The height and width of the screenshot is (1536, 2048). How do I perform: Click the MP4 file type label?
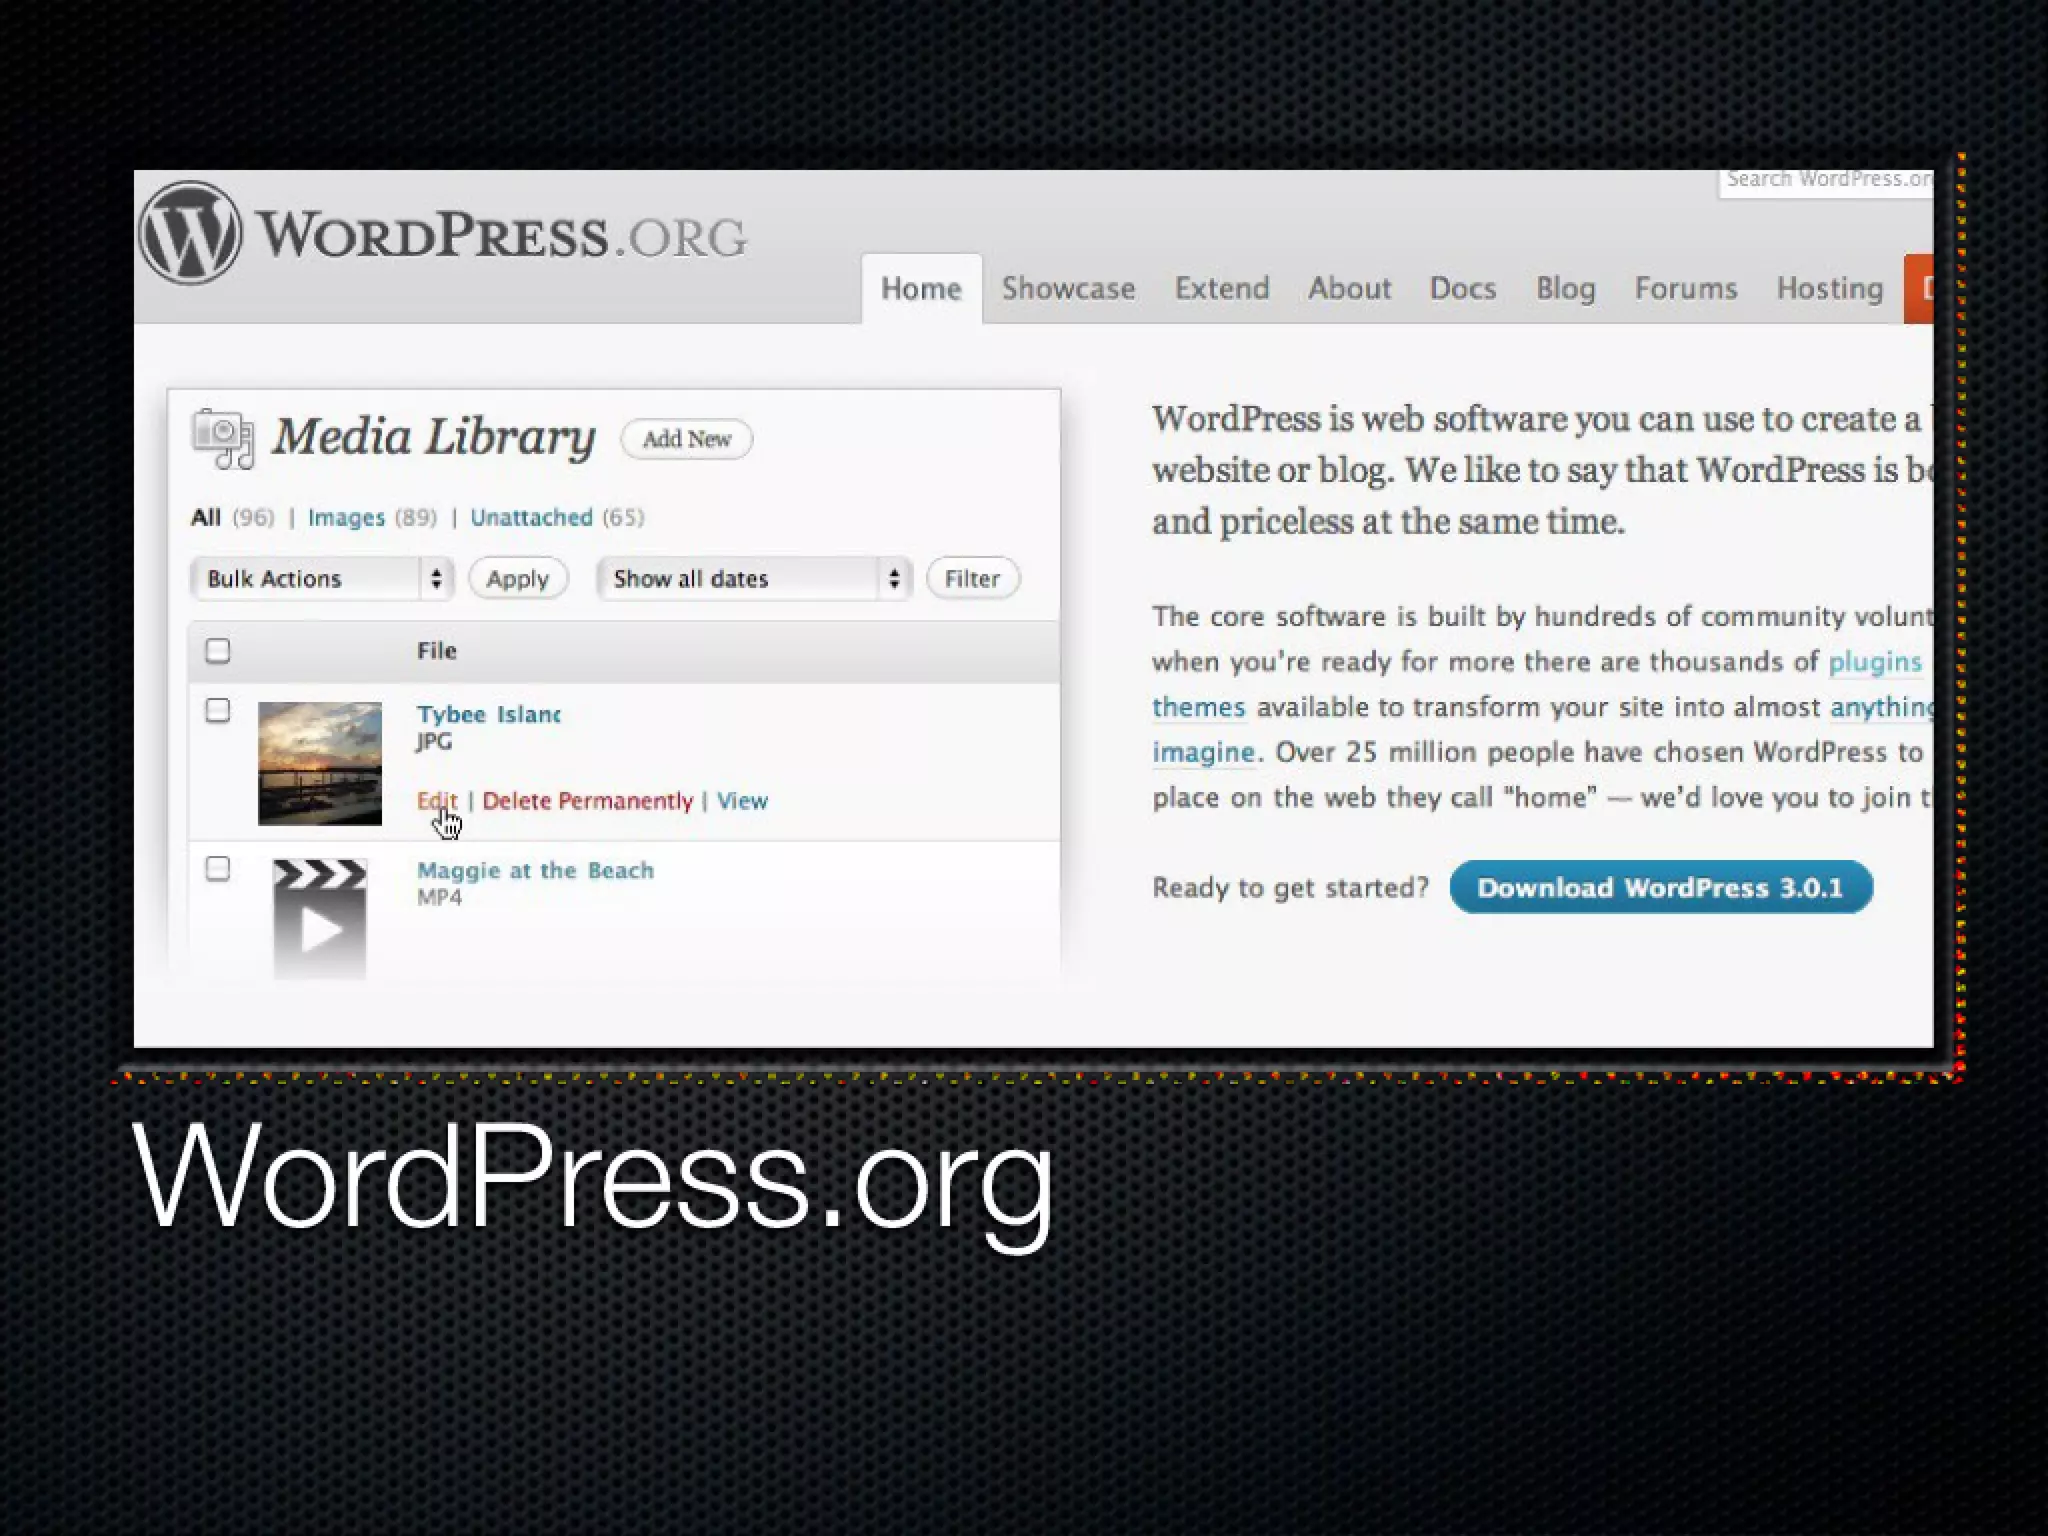coord(440,897)
